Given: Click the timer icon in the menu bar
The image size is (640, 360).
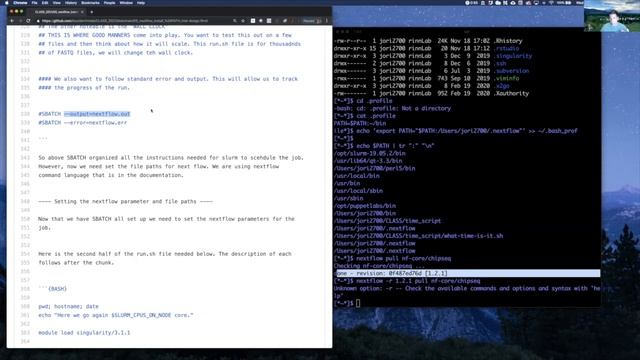Looking at the screenshot, I should [x=471, y=2].
